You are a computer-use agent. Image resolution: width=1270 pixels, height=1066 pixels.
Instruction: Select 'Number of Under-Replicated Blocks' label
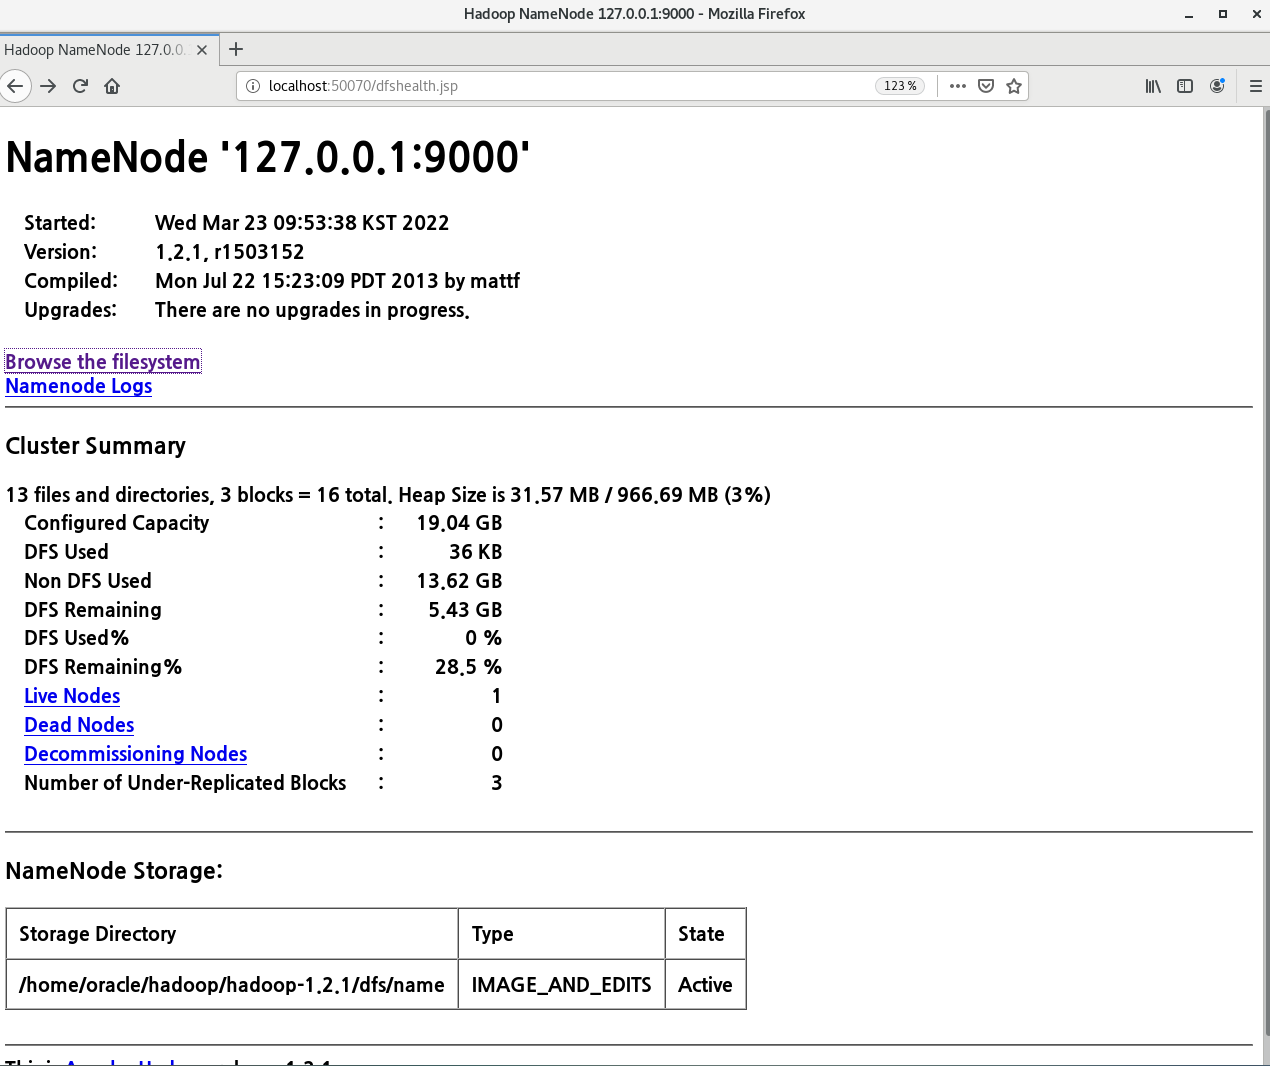click(x=185, y=783)
